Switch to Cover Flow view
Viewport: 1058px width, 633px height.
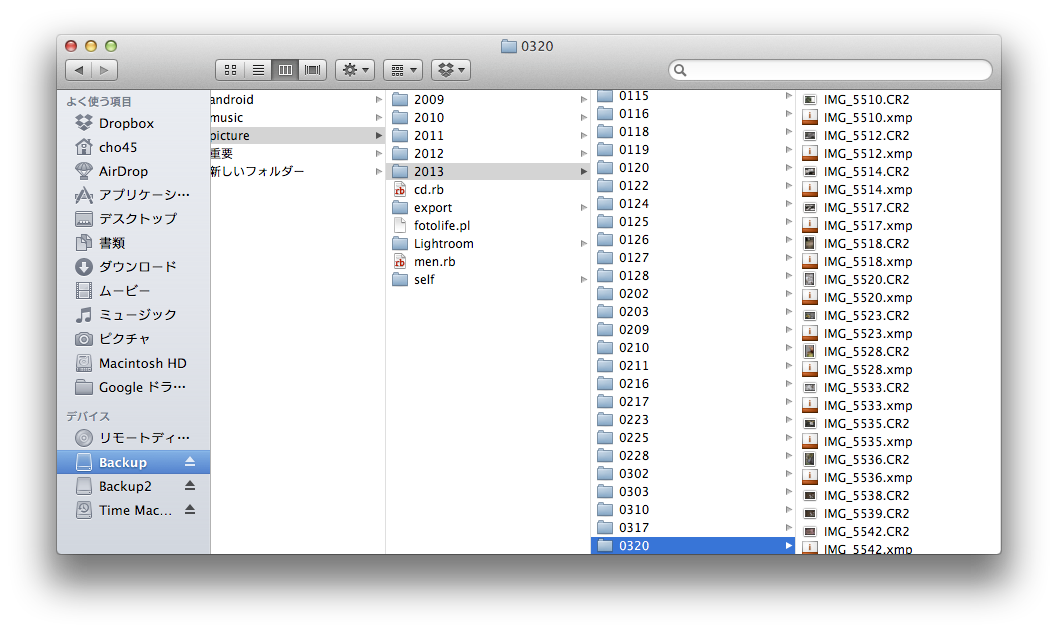pos(313,70)
